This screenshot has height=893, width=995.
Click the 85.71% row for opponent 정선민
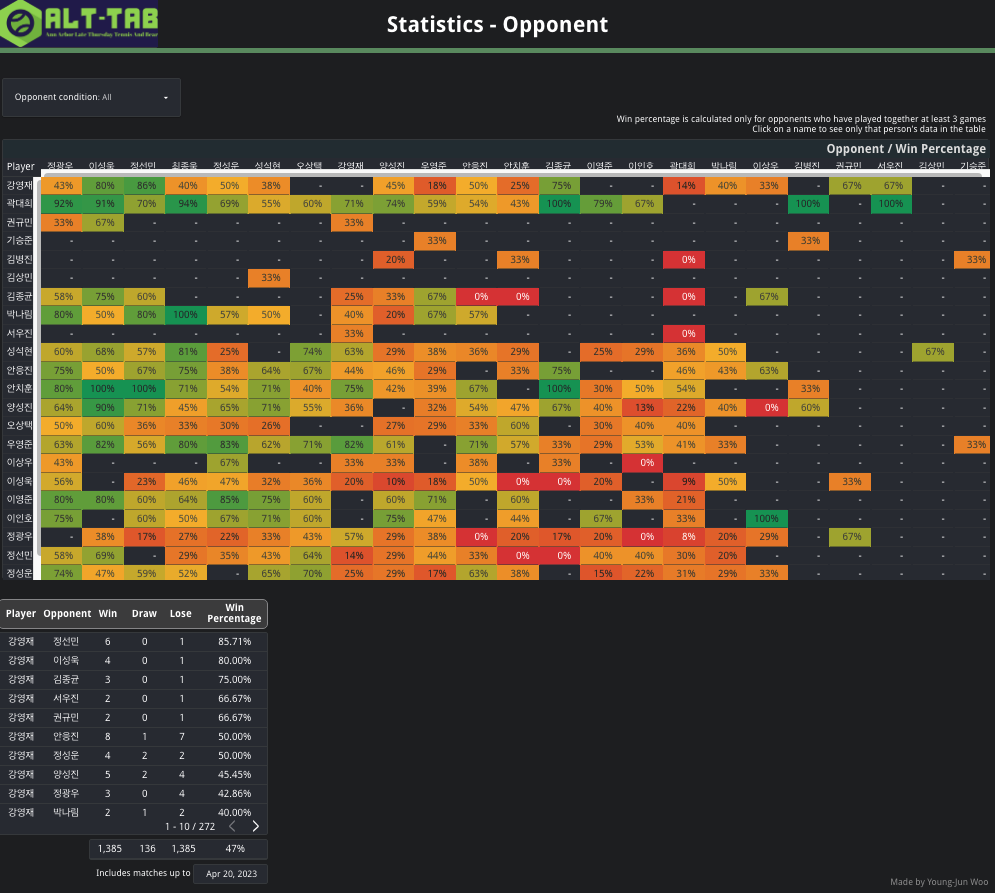tap(234, 641)
